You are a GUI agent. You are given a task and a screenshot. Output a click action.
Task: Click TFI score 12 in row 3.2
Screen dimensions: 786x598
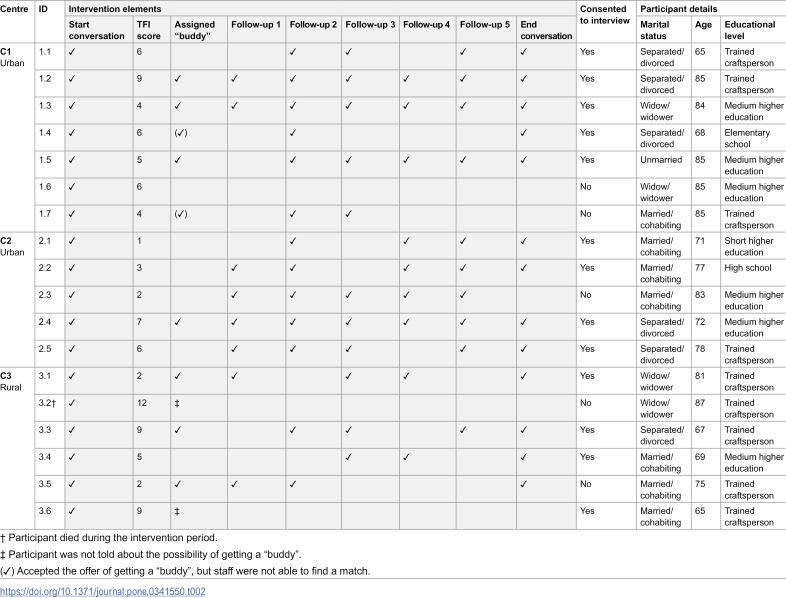tap(142, 403)
